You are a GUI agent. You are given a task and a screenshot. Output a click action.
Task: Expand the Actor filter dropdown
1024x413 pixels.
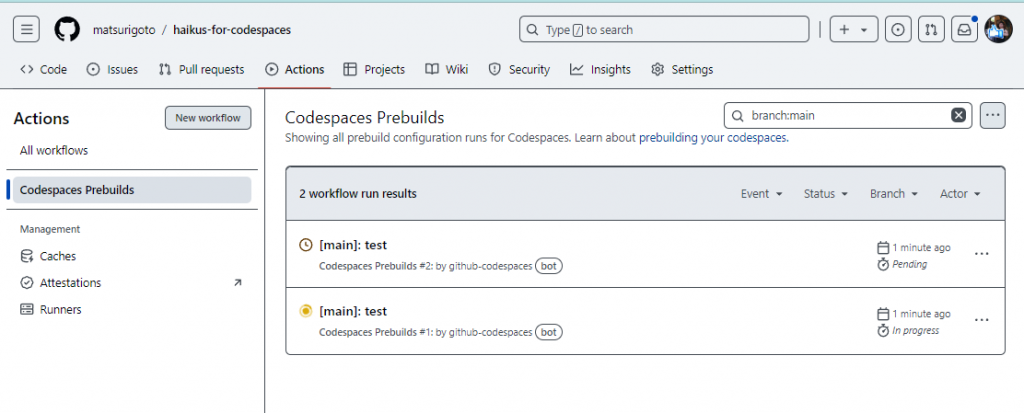(960, 194)
